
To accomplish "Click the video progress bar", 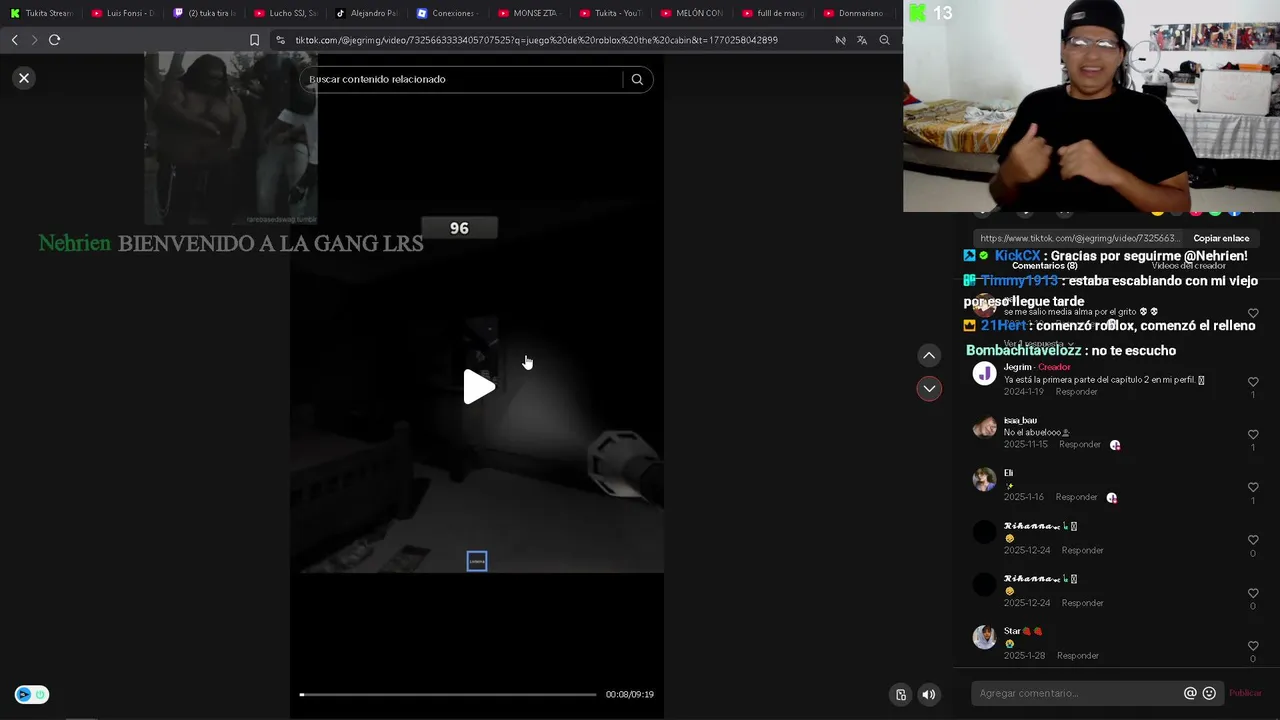I will [x=447, y=694].
